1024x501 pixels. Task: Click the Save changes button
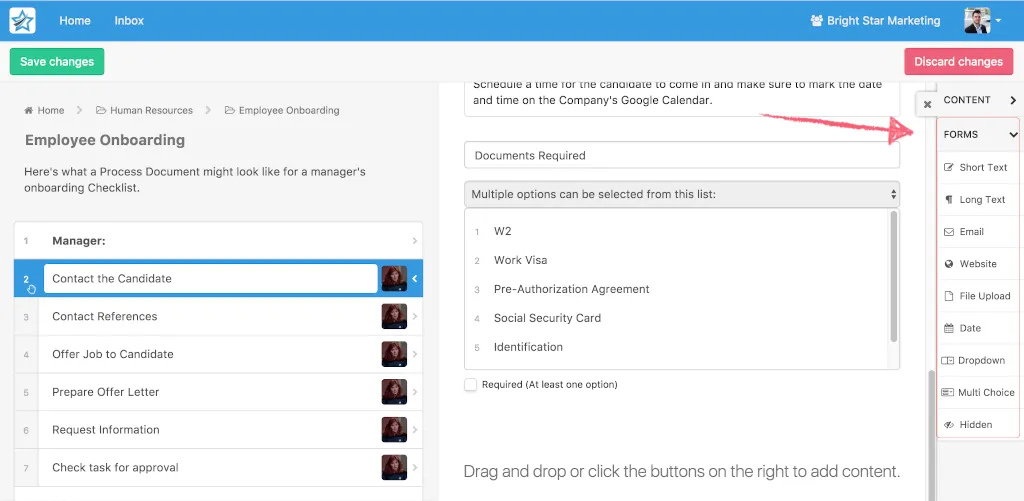[x=57, y=61]
